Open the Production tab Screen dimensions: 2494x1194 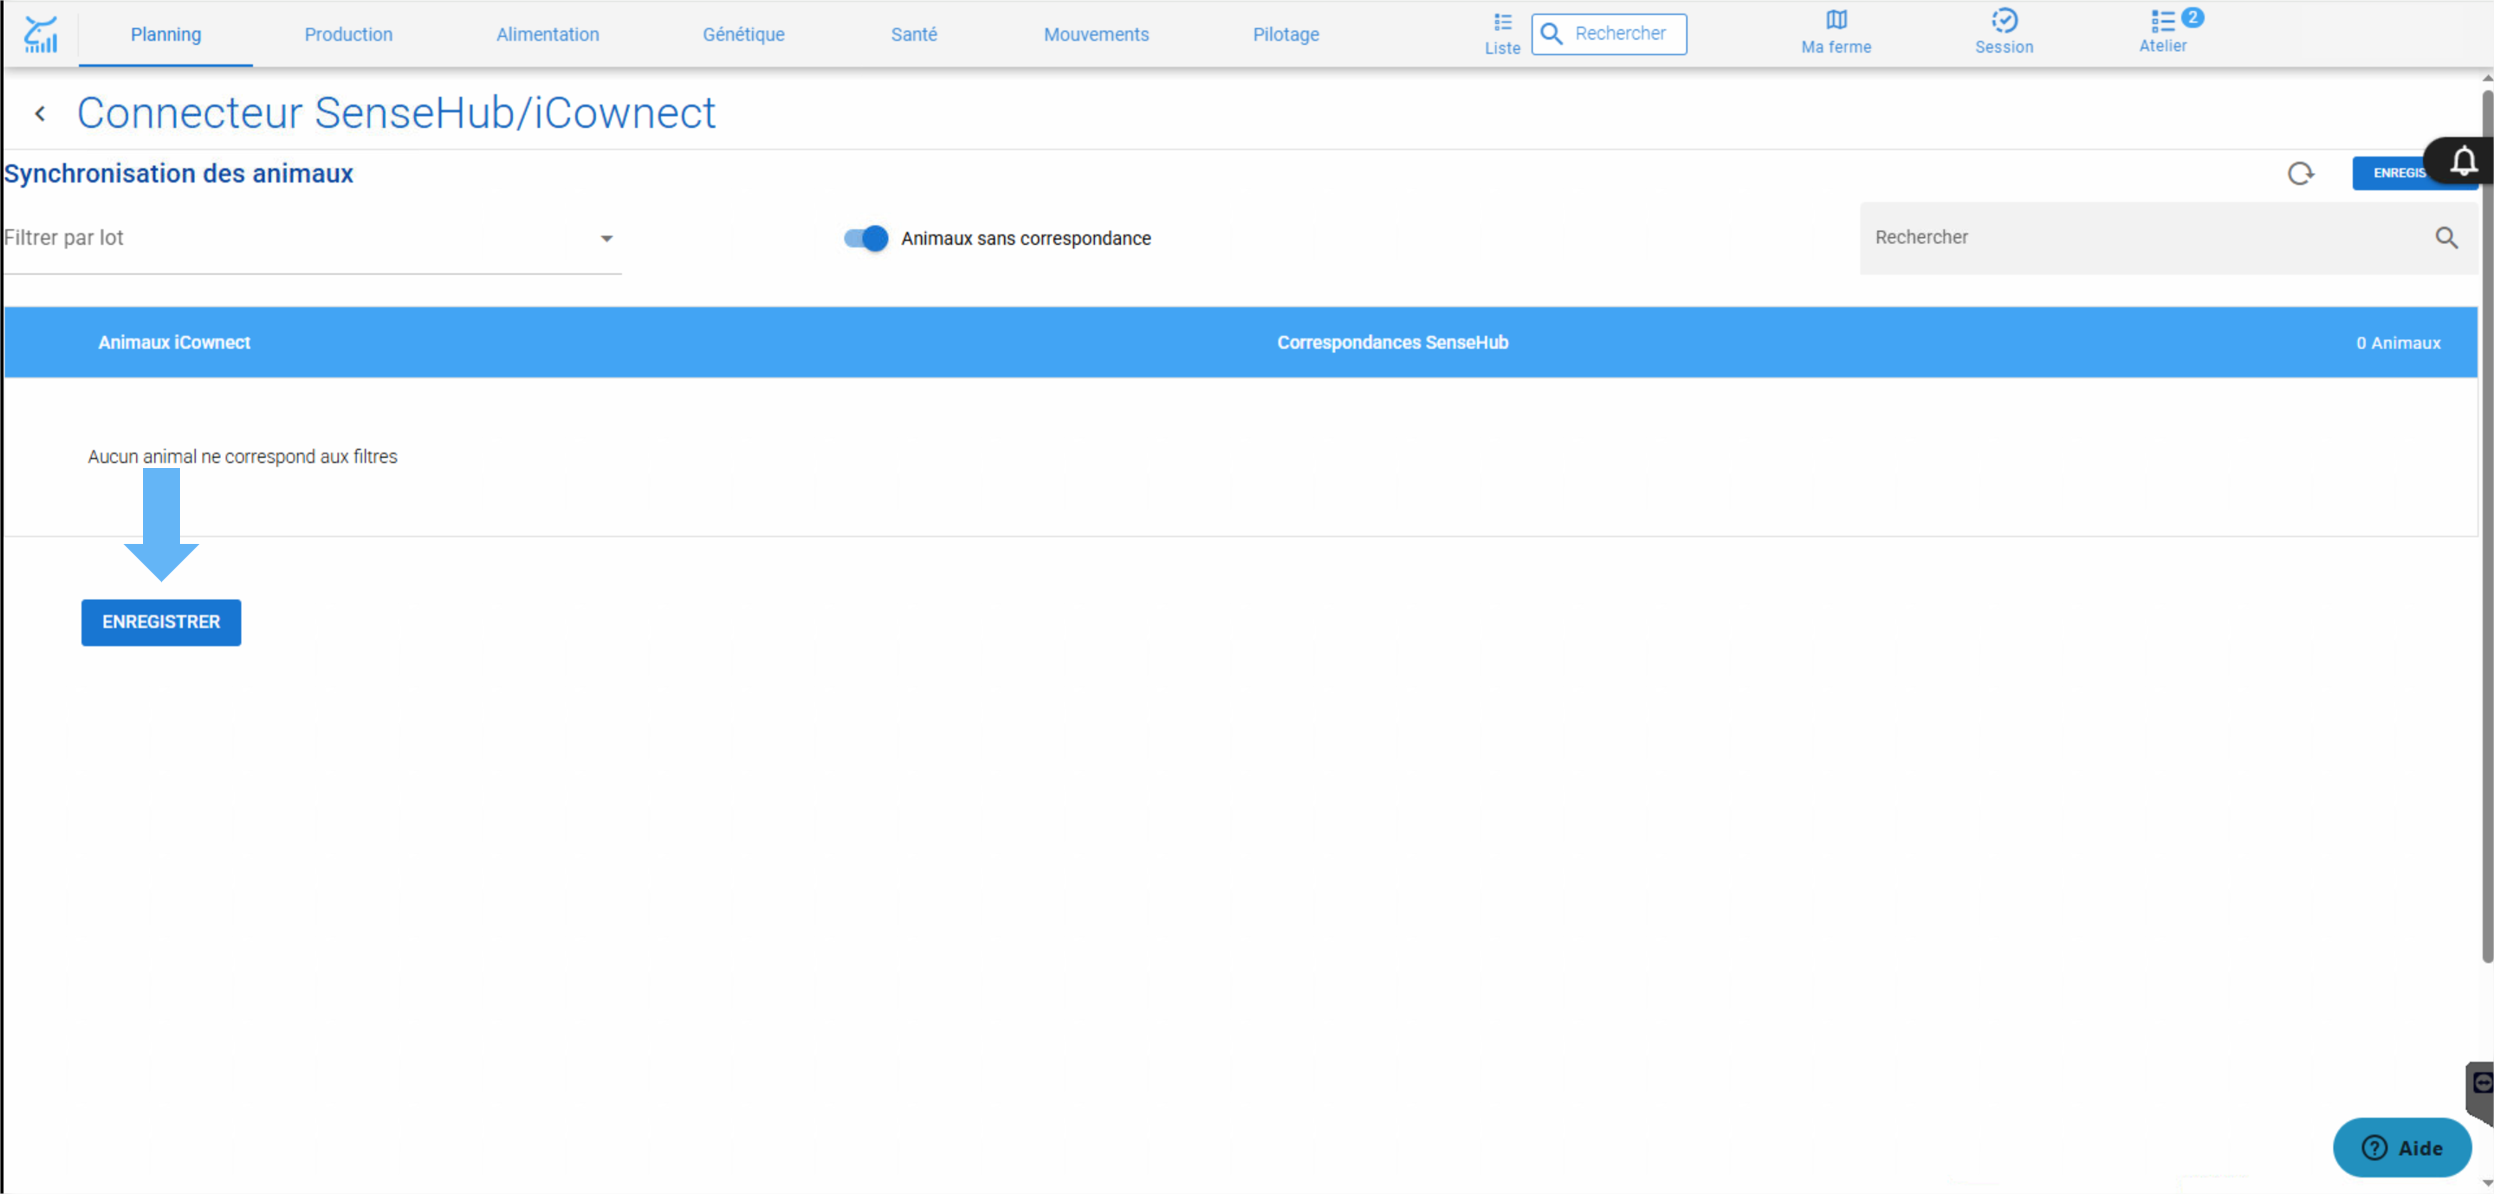tap(348, 34)
